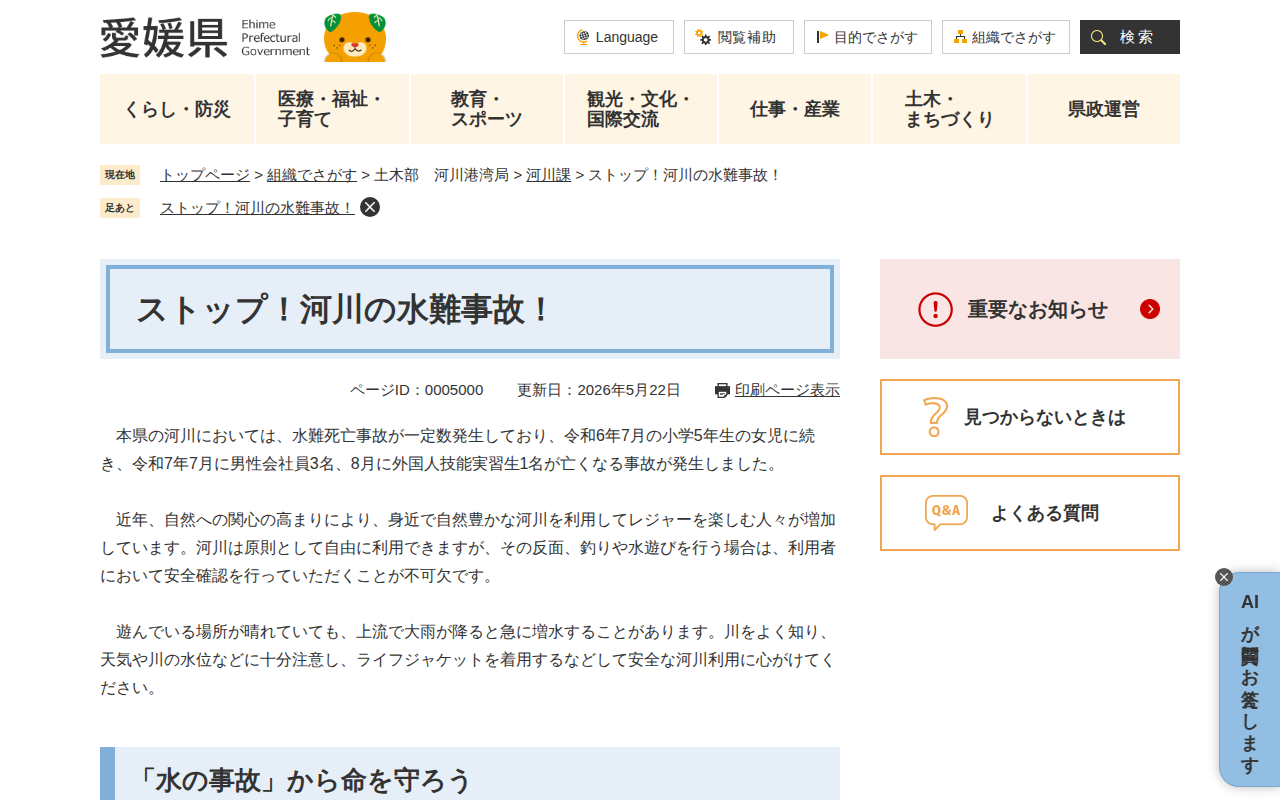Click the magnifier icon in 検索 button
This screenshot has height=800, width=1280.
[x=1098, y=37]
